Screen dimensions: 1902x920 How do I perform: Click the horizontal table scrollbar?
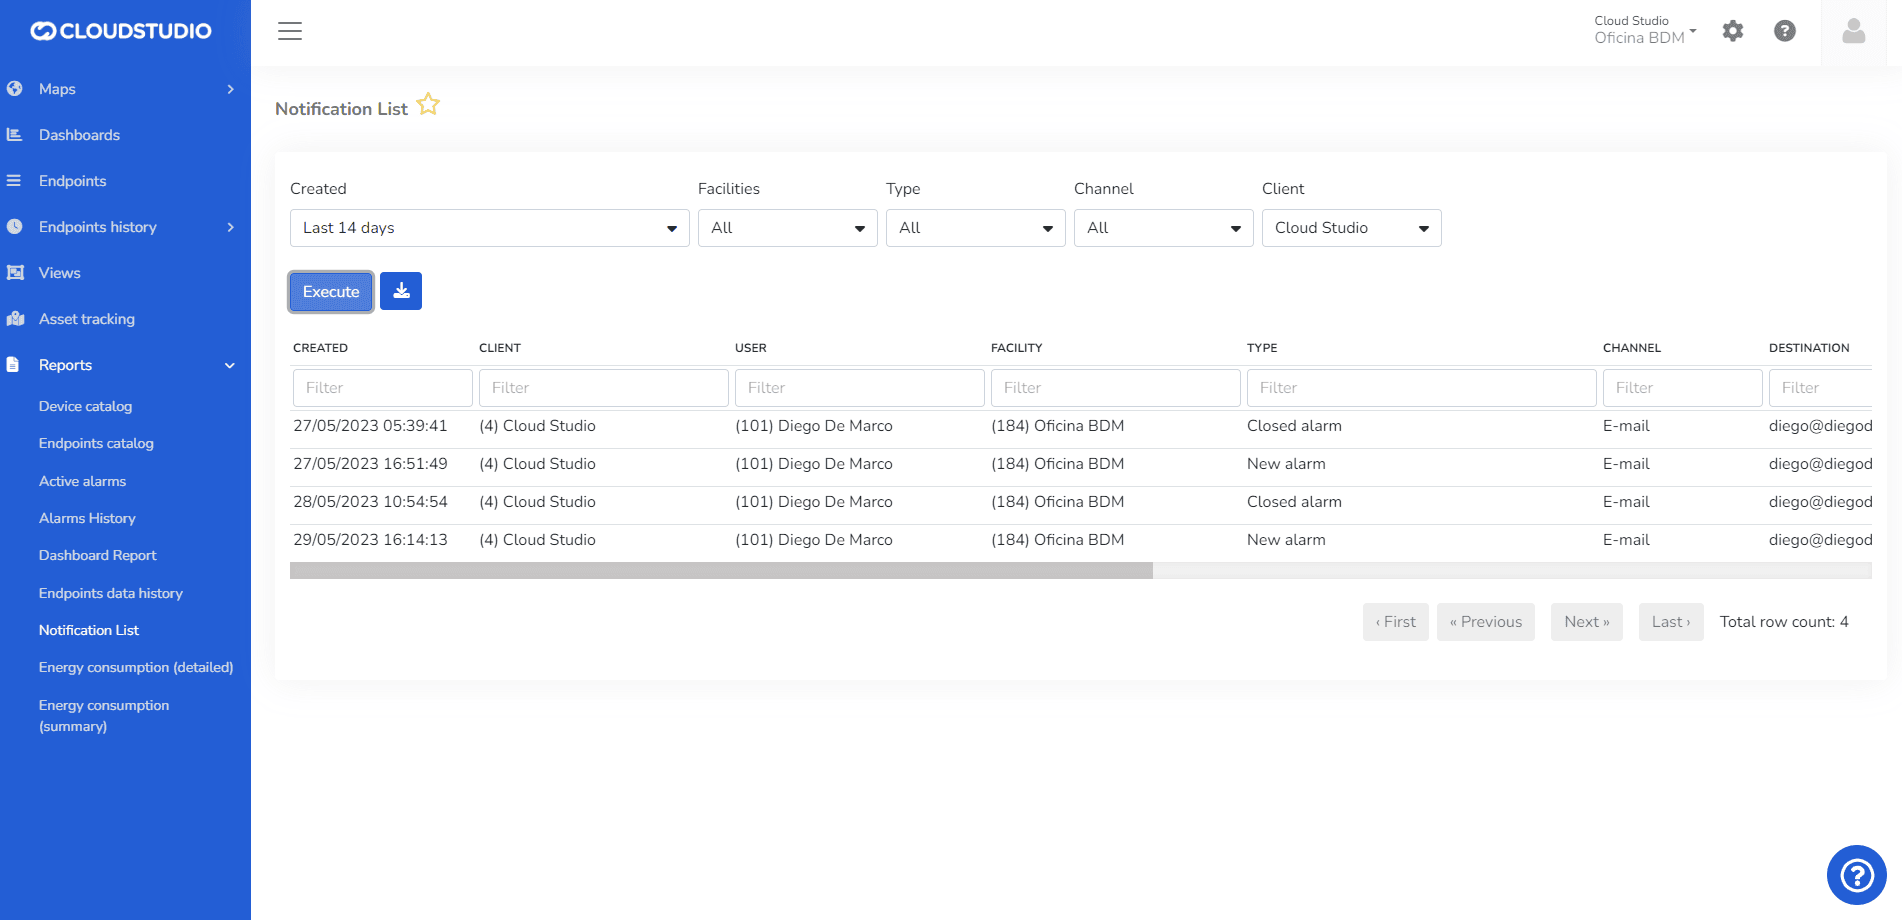pos(721,571)
